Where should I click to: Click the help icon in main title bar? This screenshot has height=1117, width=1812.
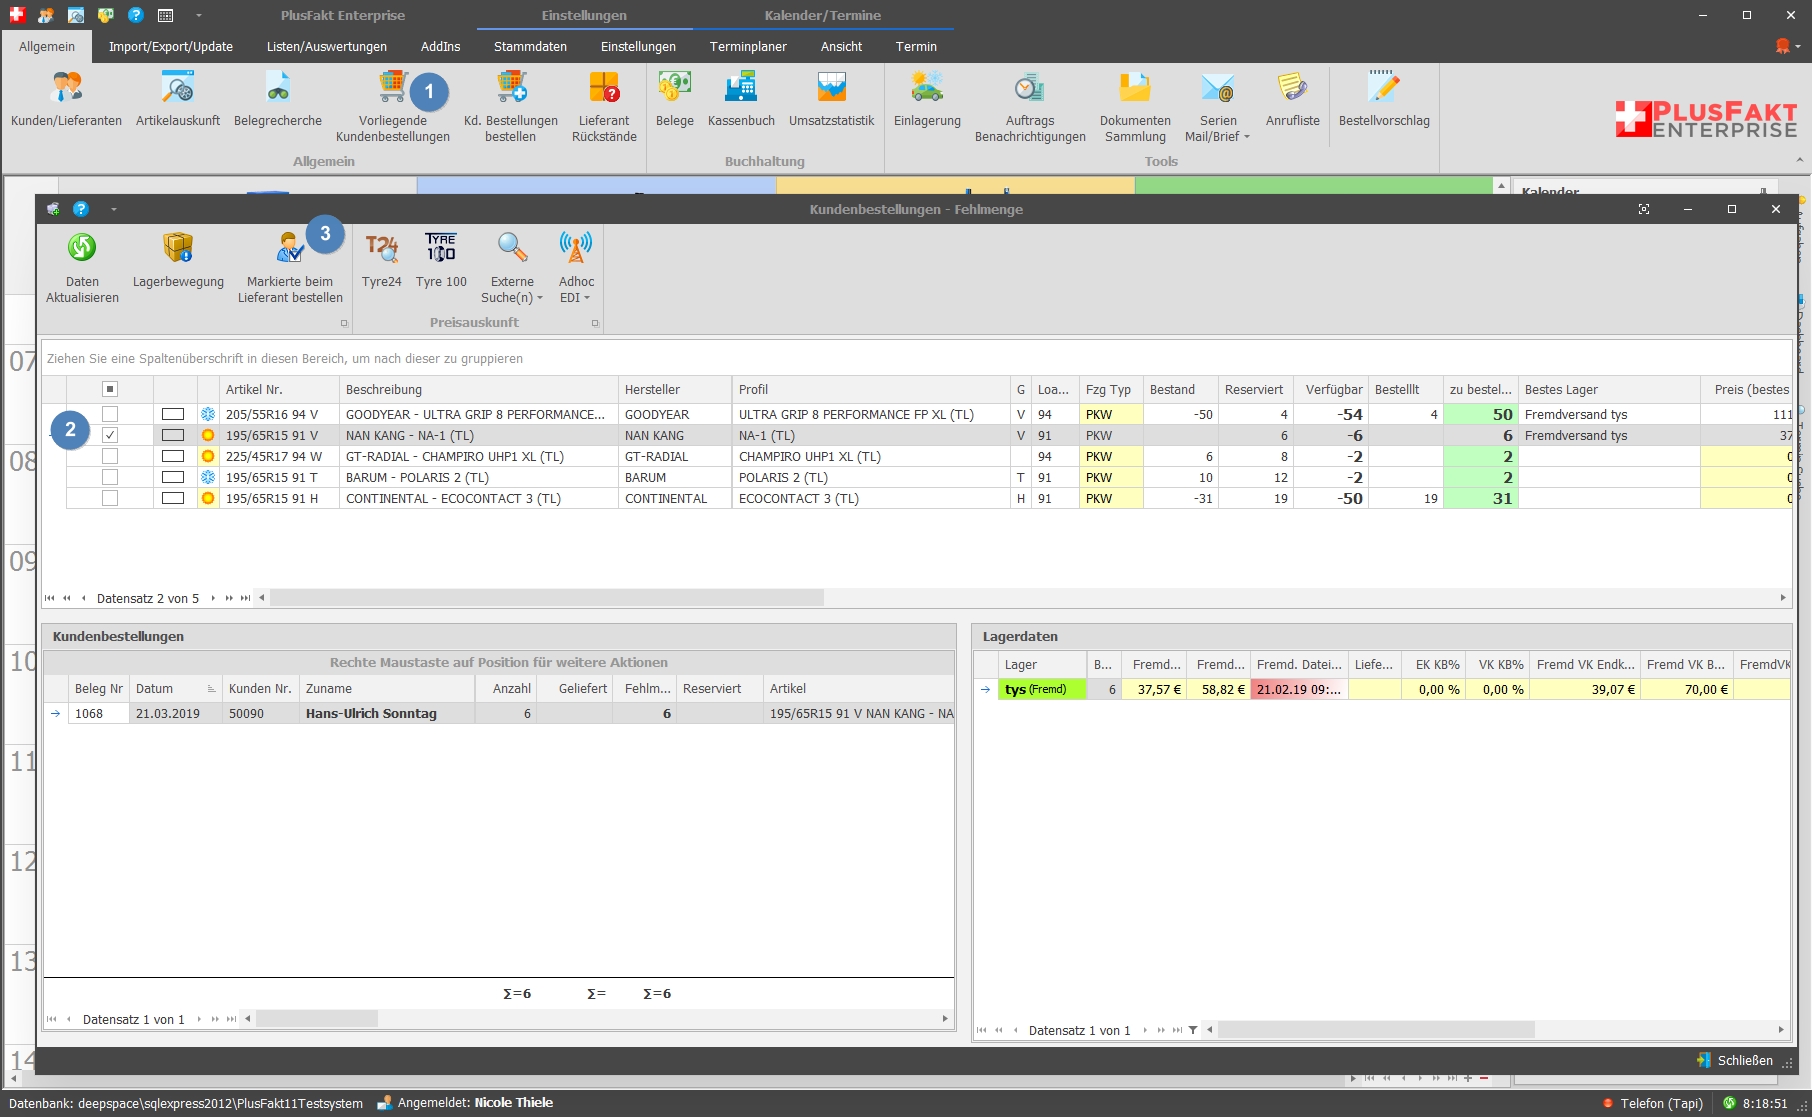coord(136,15)
